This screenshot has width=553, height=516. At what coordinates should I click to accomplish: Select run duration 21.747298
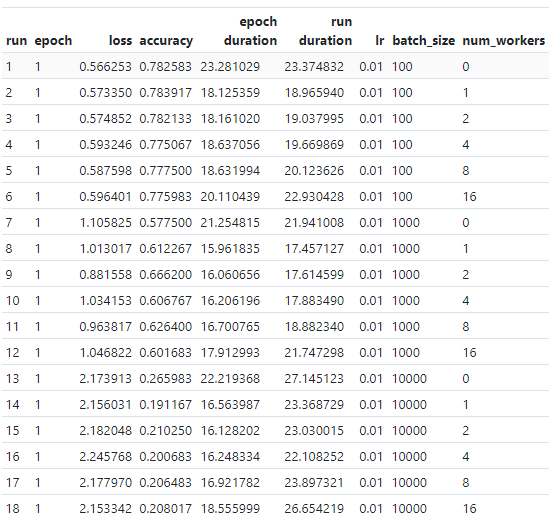coord(314,353)
